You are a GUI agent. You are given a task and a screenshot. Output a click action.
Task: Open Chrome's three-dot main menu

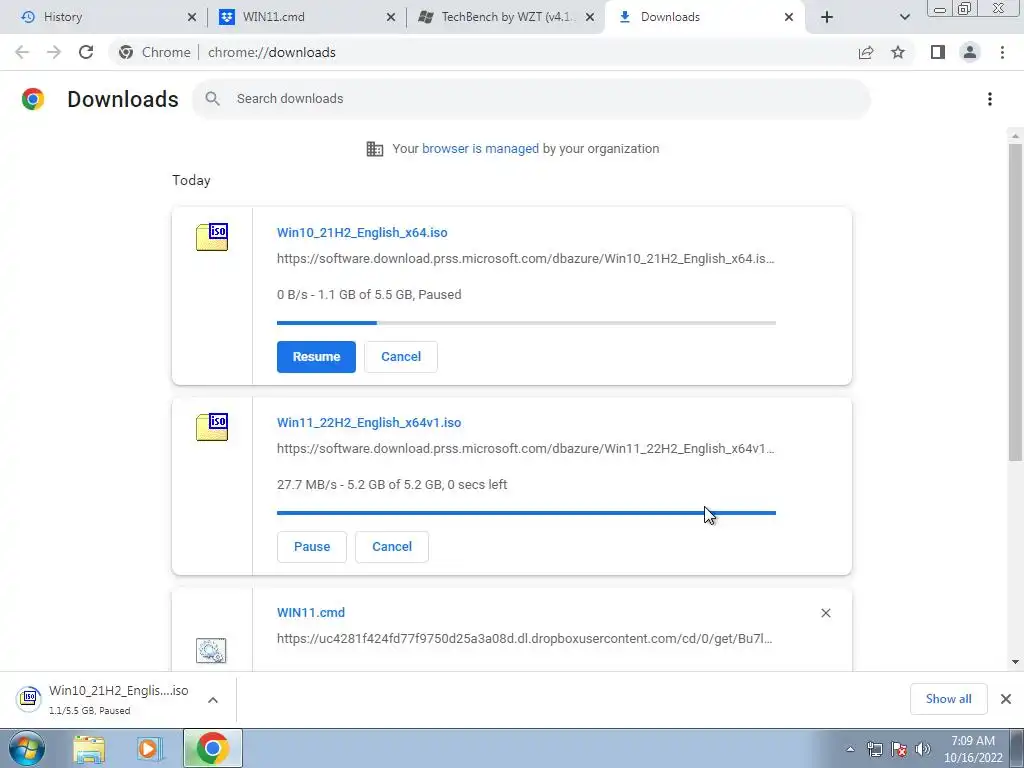tap(1002, 52)
